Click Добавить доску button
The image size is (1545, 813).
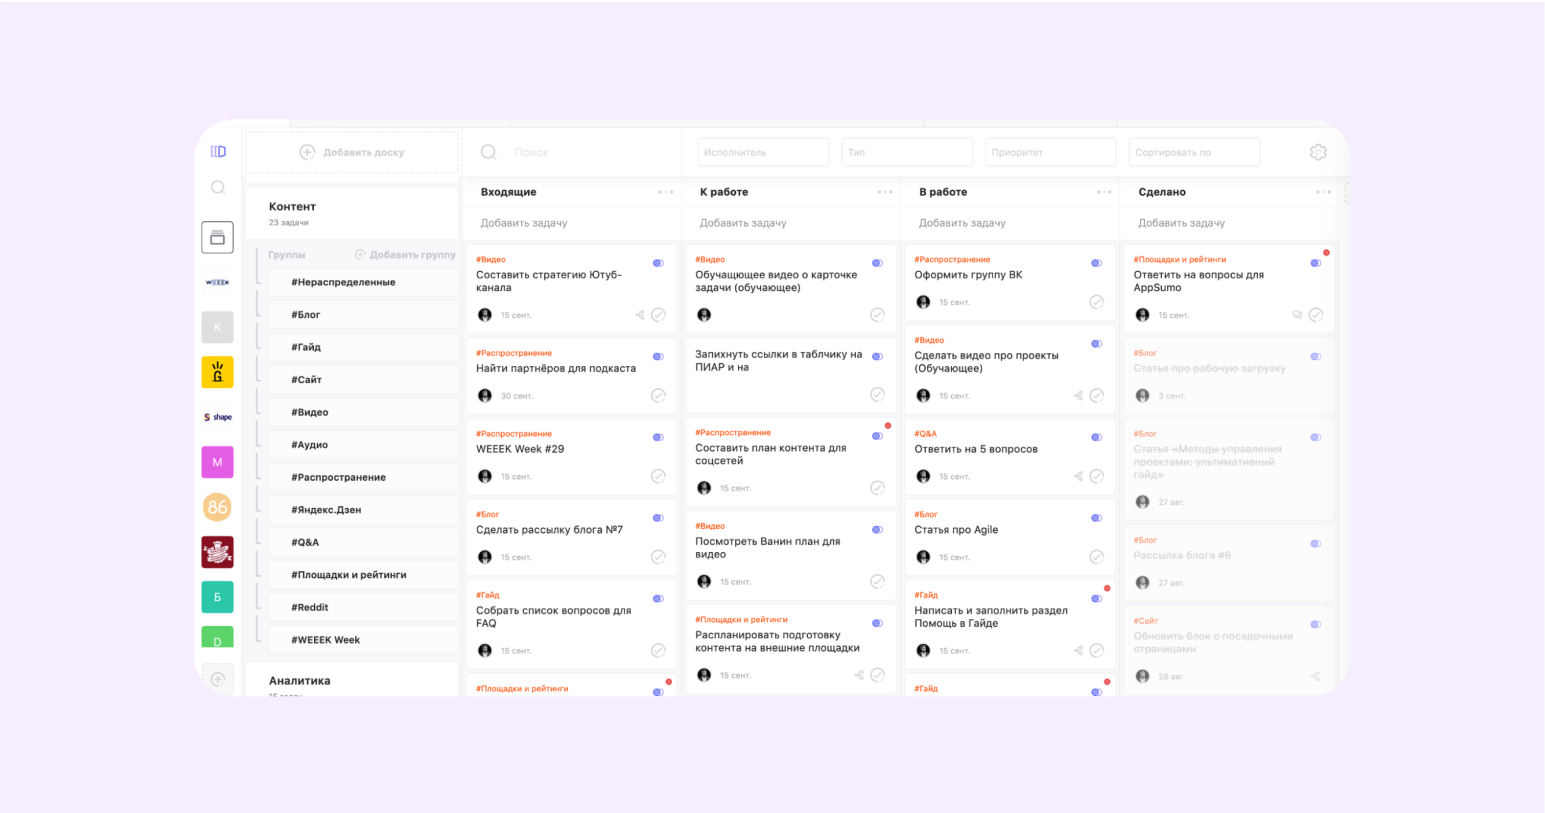pyautogui.click(x=352, y=152)
